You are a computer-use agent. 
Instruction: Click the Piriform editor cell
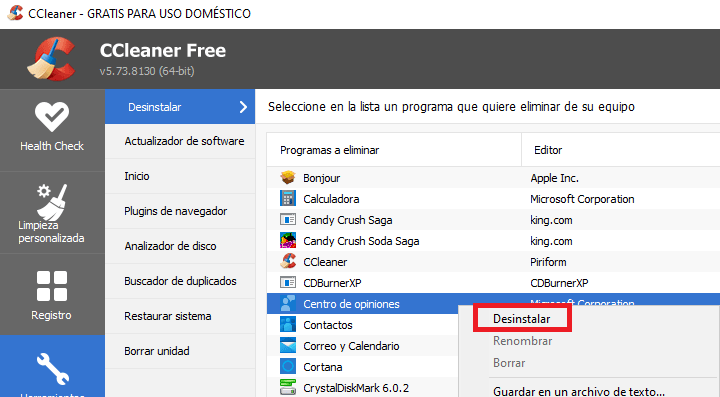pos(548,262)
